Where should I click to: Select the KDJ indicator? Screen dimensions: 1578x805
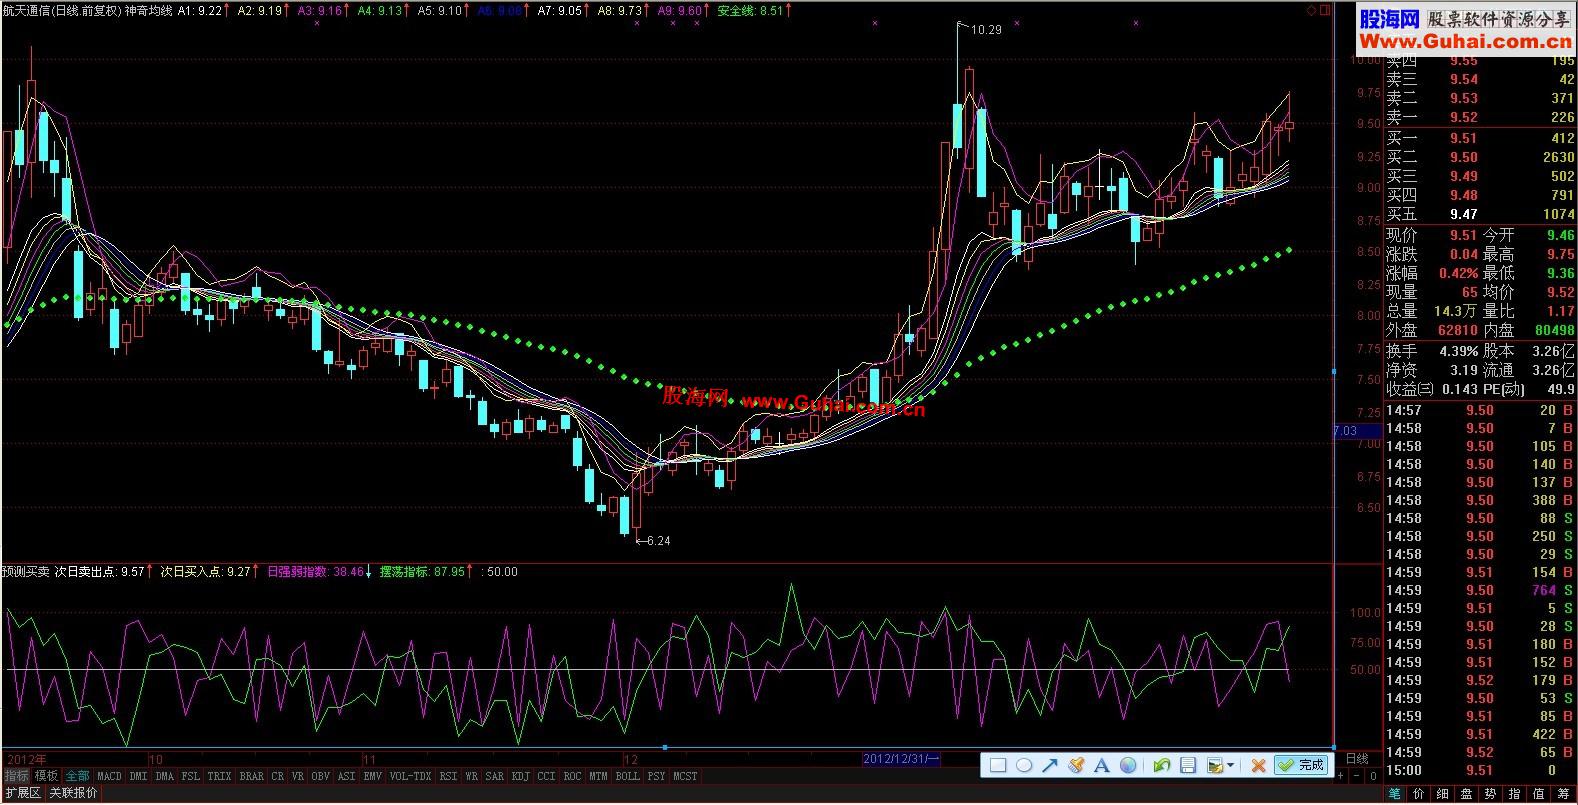[x=520, y=776]
